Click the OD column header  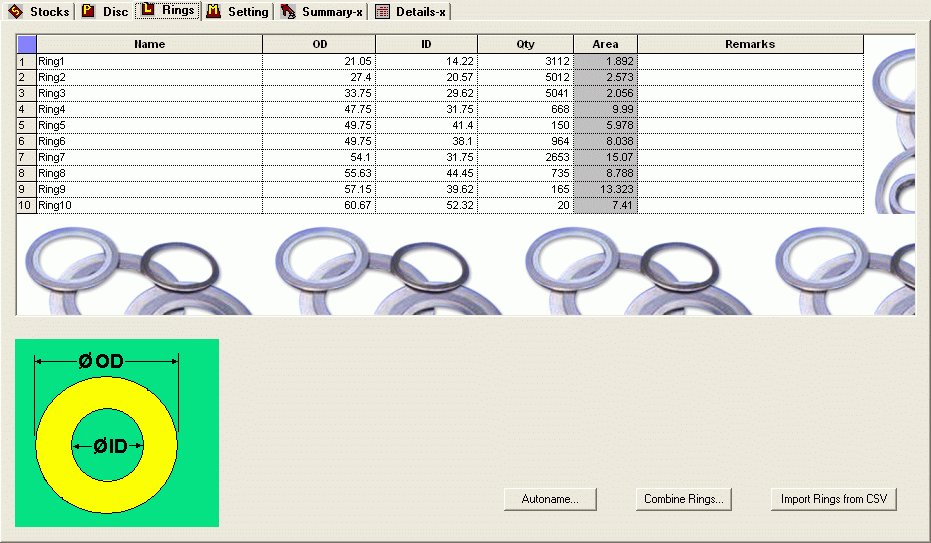(x=319, y=44)
